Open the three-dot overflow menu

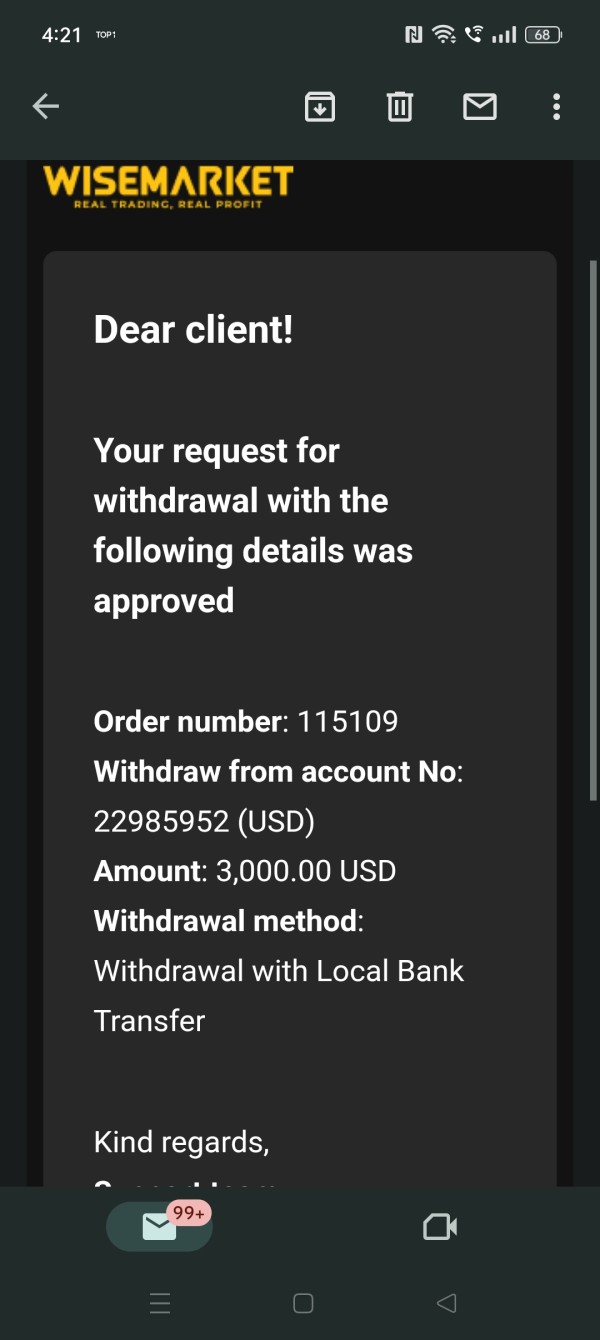[x=556, y=106]
